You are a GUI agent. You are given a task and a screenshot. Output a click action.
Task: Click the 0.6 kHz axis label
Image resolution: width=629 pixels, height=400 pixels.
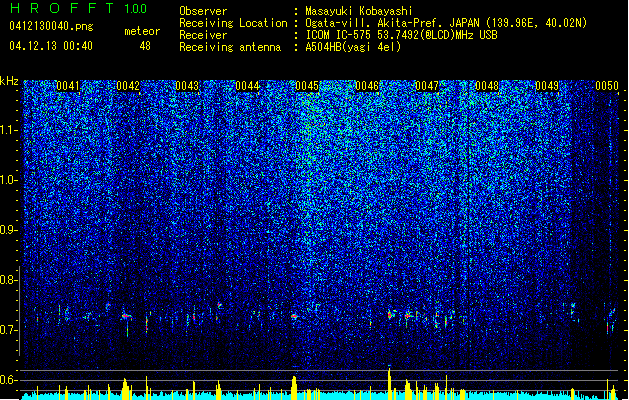click(9, 380)
